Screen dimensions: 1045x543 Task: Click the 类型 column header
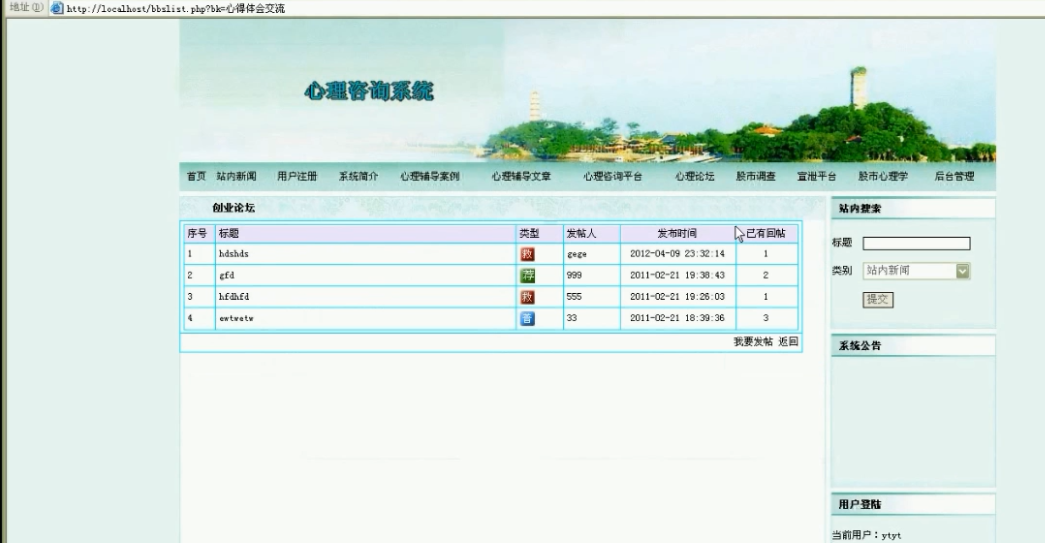click(x=529, y=233)
